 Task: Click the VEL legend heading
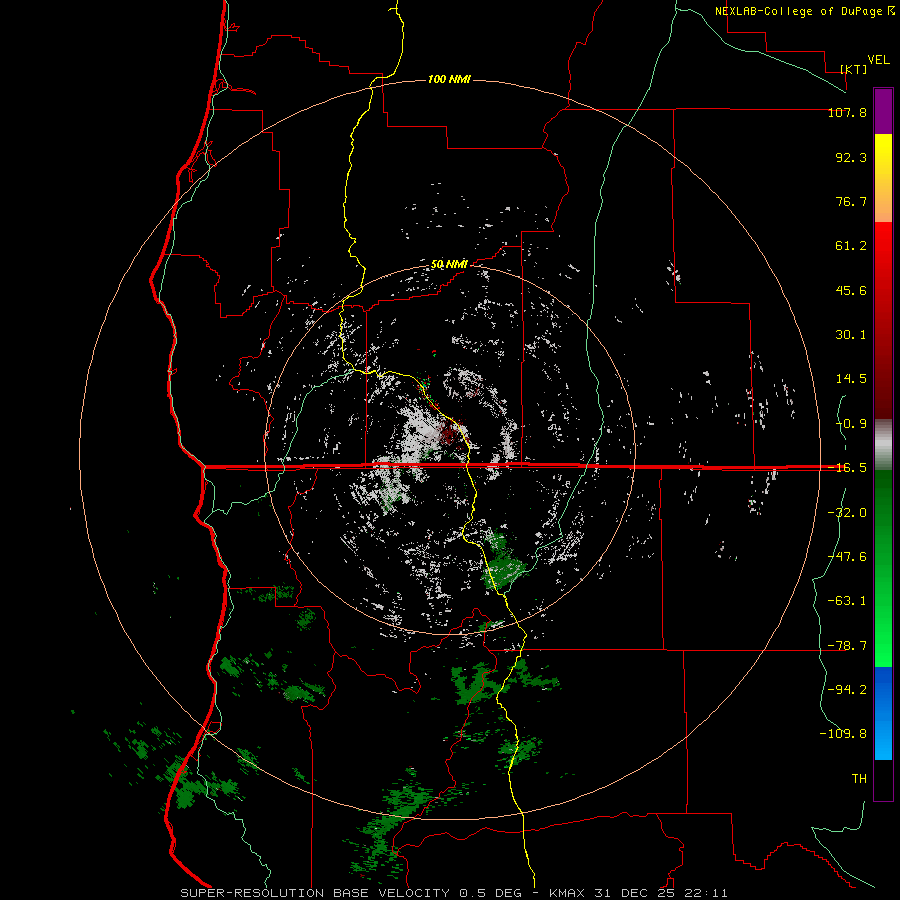(x=878, y=60)
